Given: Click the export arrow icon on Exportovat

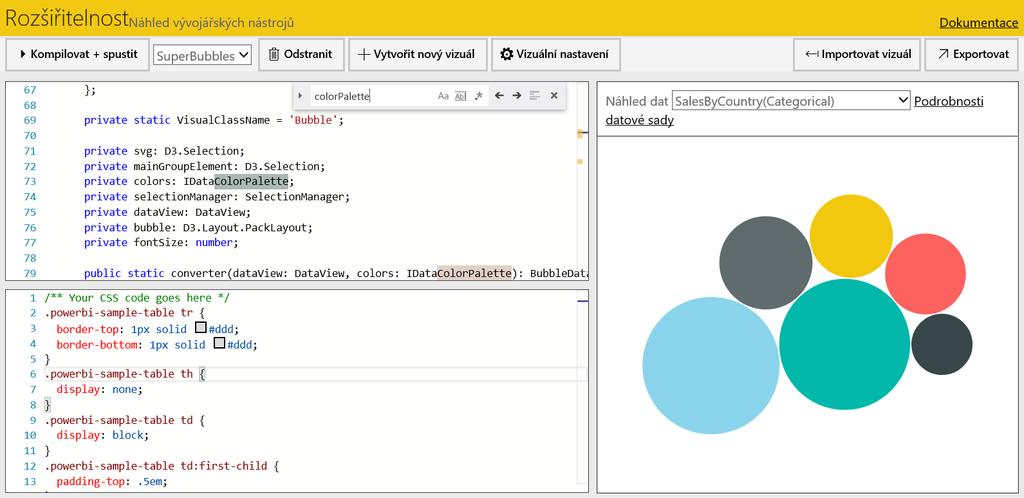Looking at the screenshot, I should [942, 54].
